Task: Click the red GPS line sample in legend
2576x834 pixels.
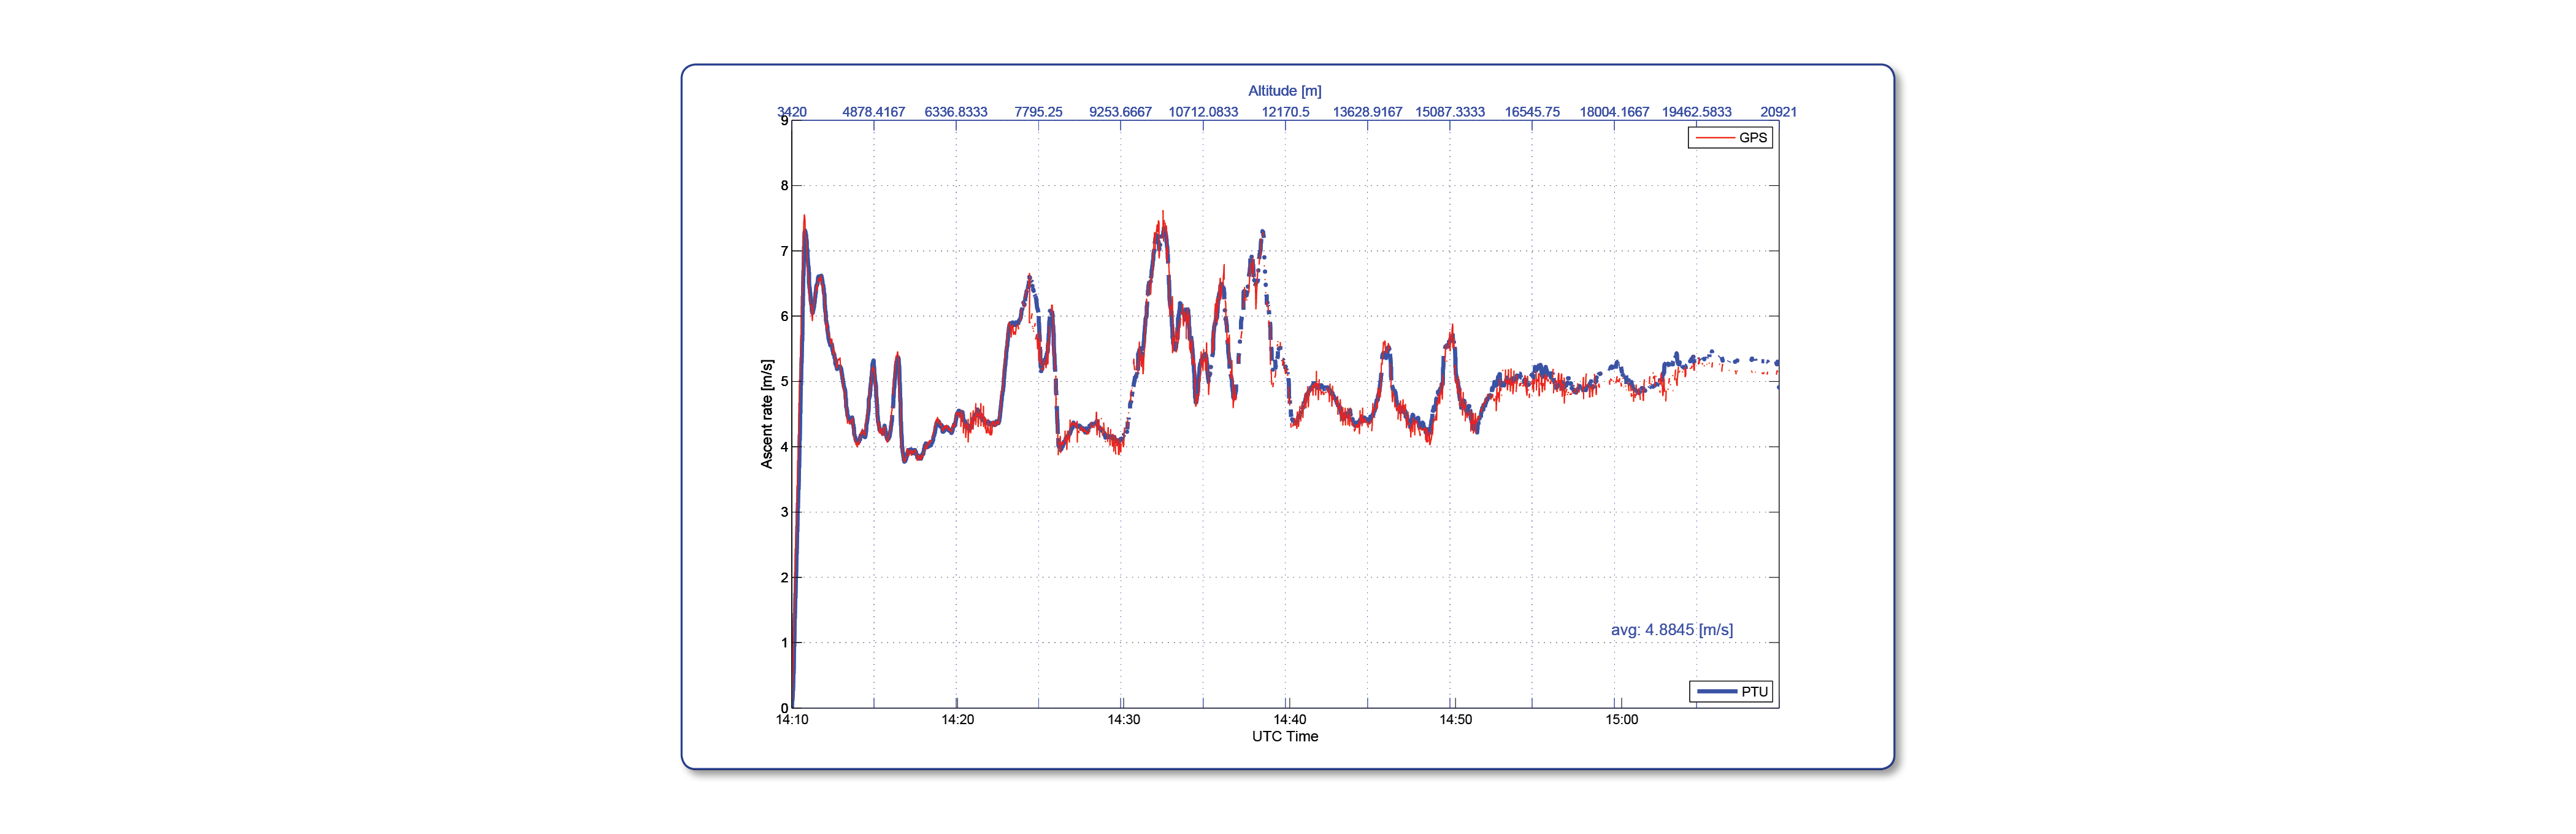Action: click(1714, 138)
